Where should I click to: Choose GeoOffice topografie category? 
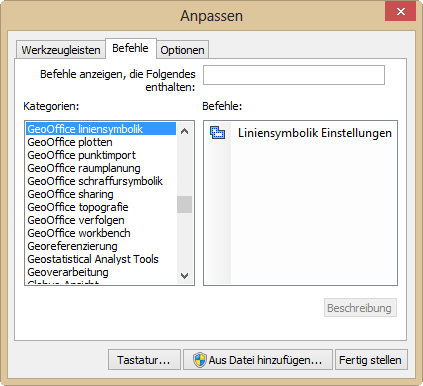[101, 207]
